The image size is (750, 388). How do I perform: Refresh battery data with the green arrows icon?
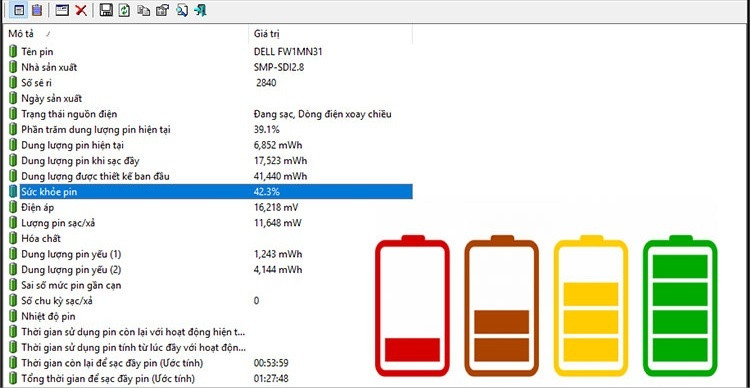(x=124, y=10)
